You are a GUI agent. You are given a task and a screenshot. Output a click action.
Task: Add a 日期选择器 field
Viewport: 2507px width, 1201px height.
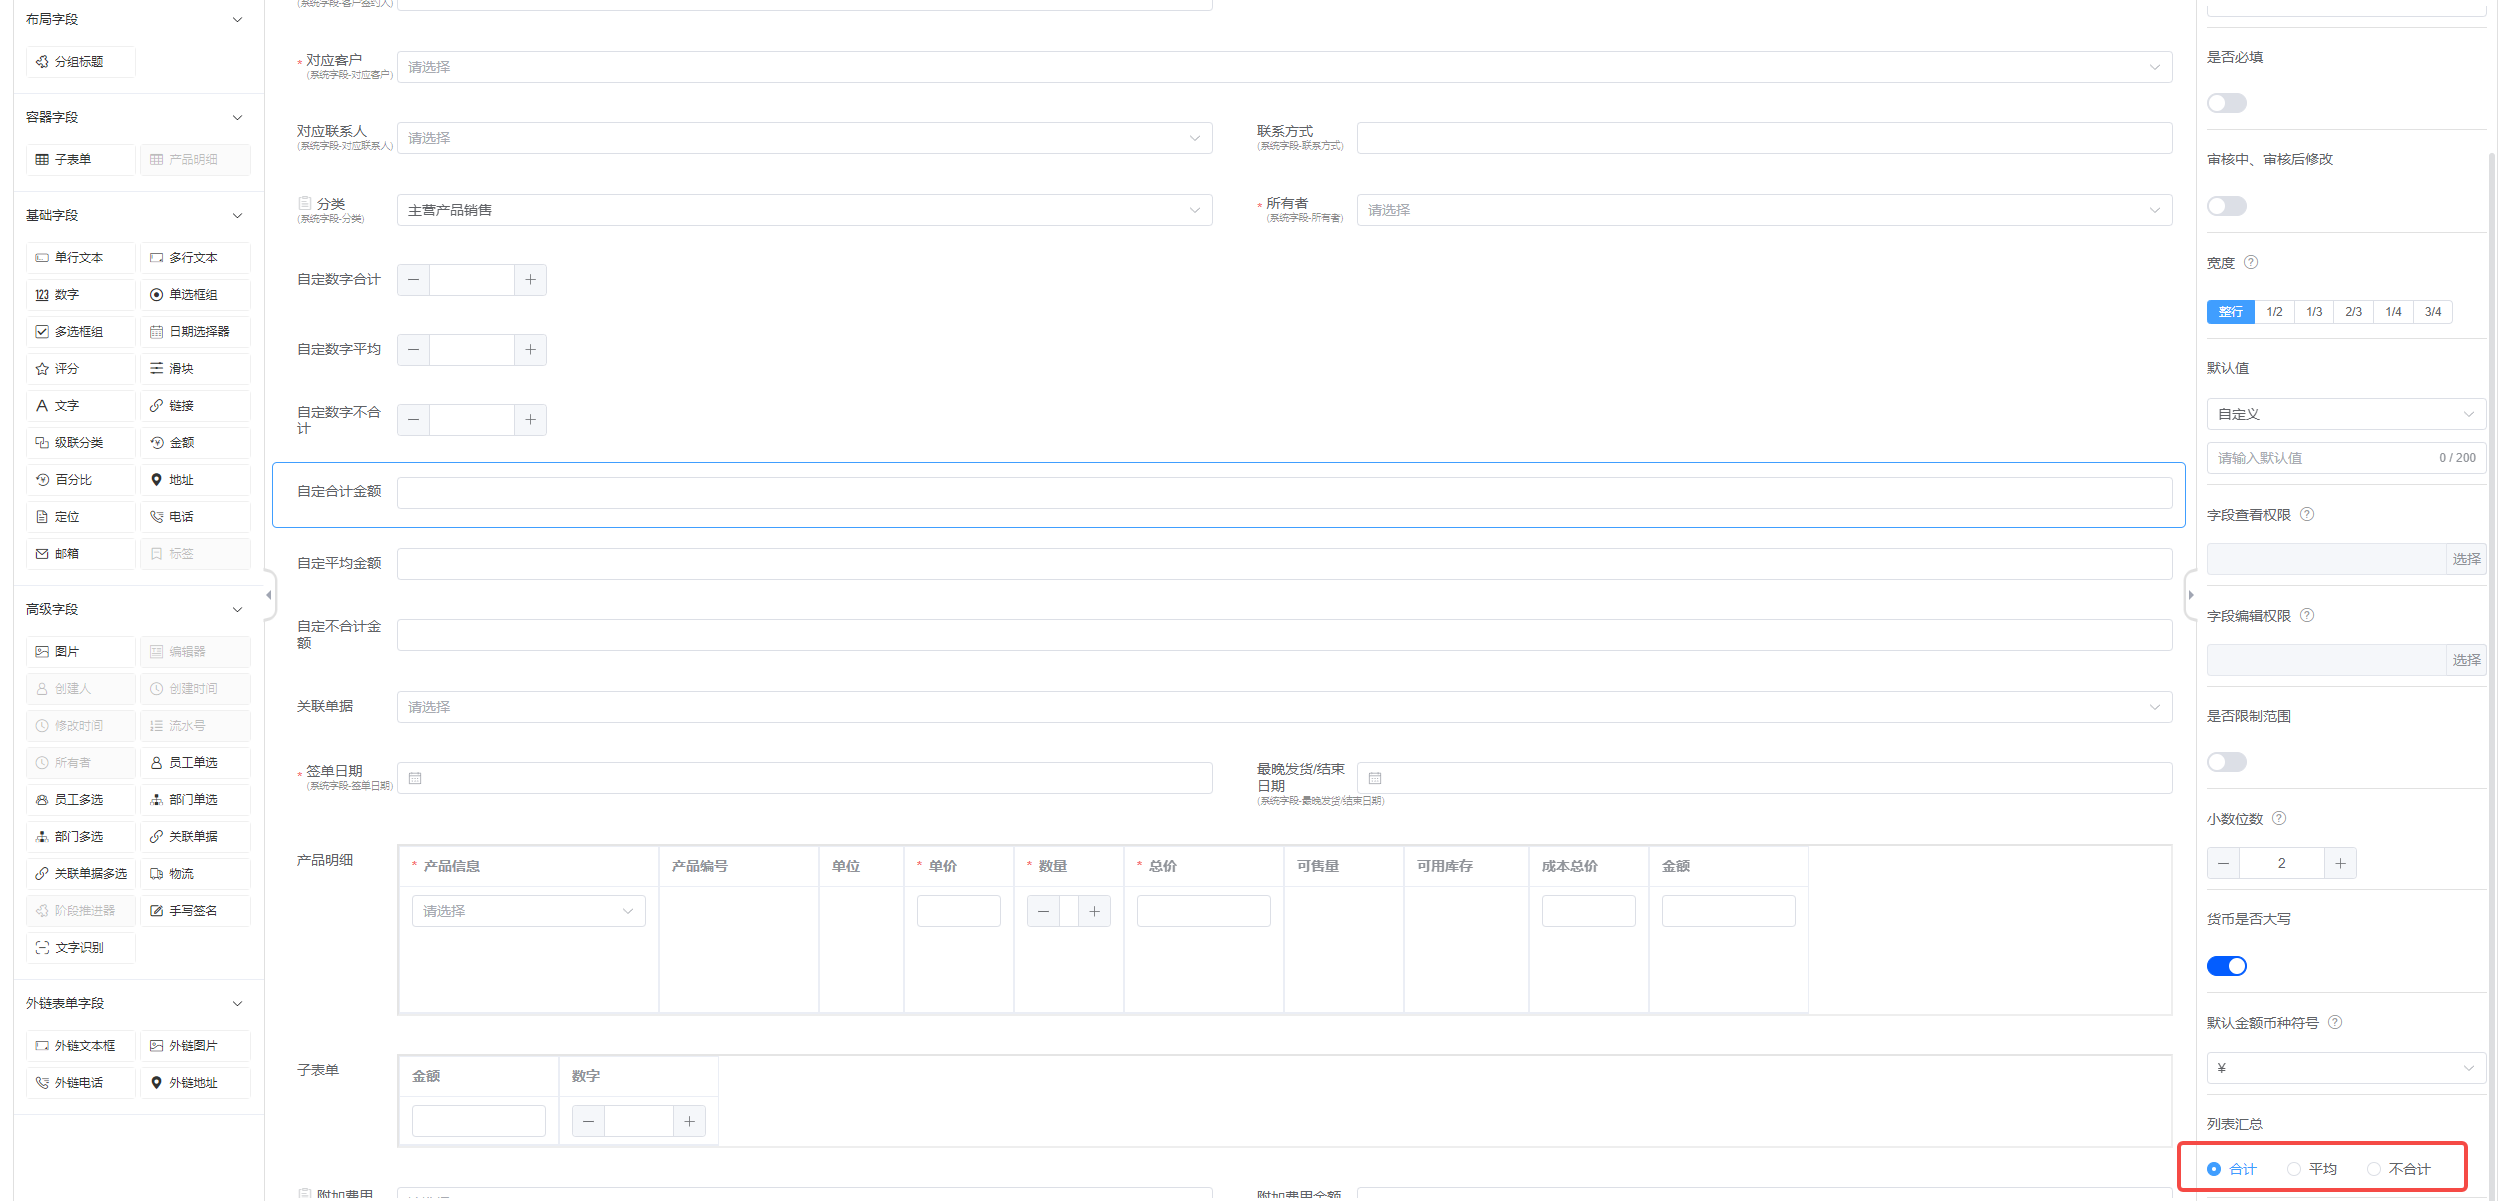[195, 332]
